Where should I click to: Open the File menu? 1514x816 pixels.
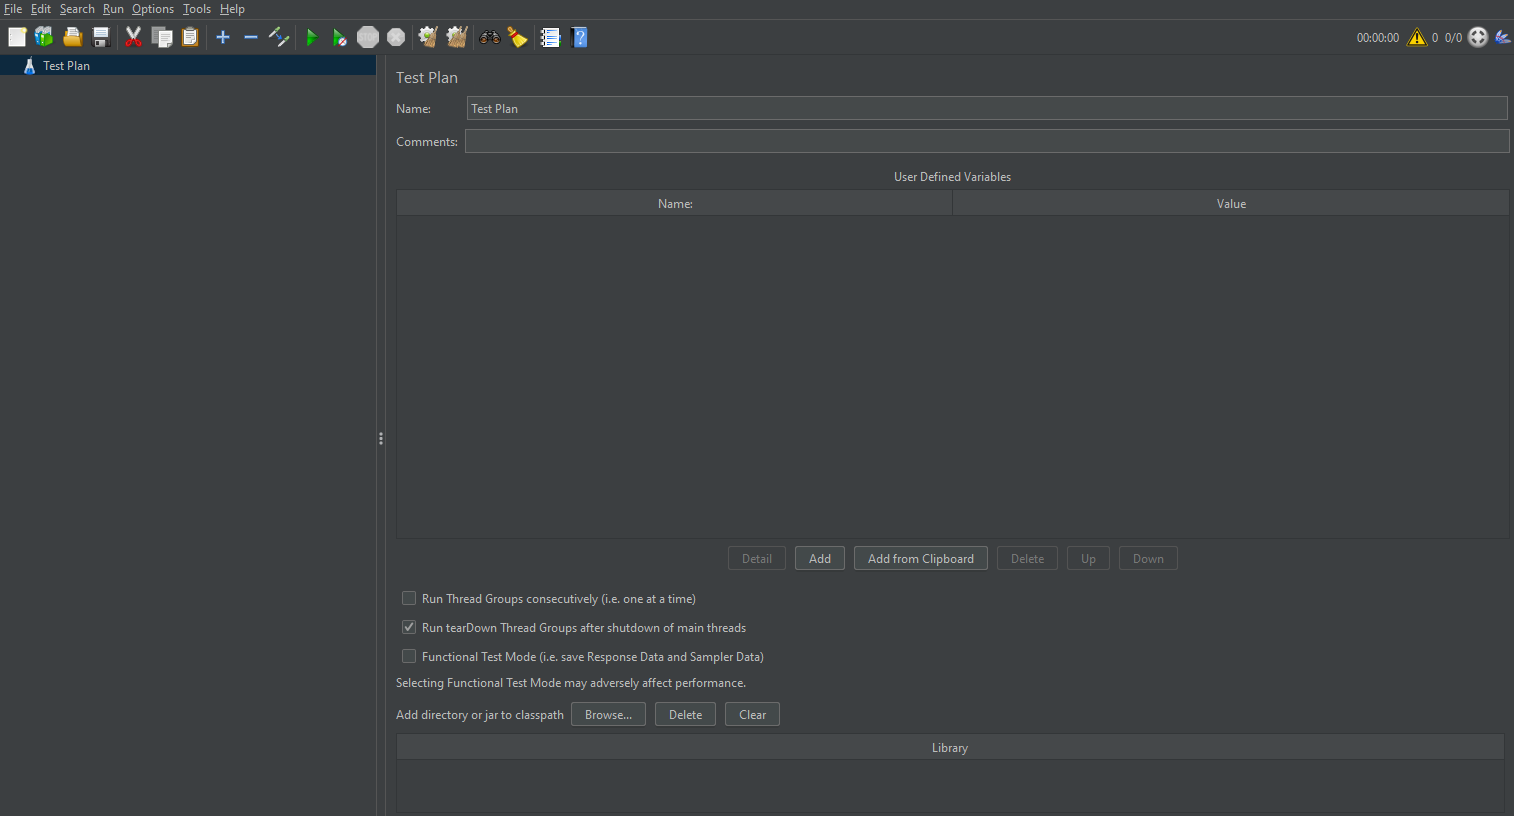point(13,9)
